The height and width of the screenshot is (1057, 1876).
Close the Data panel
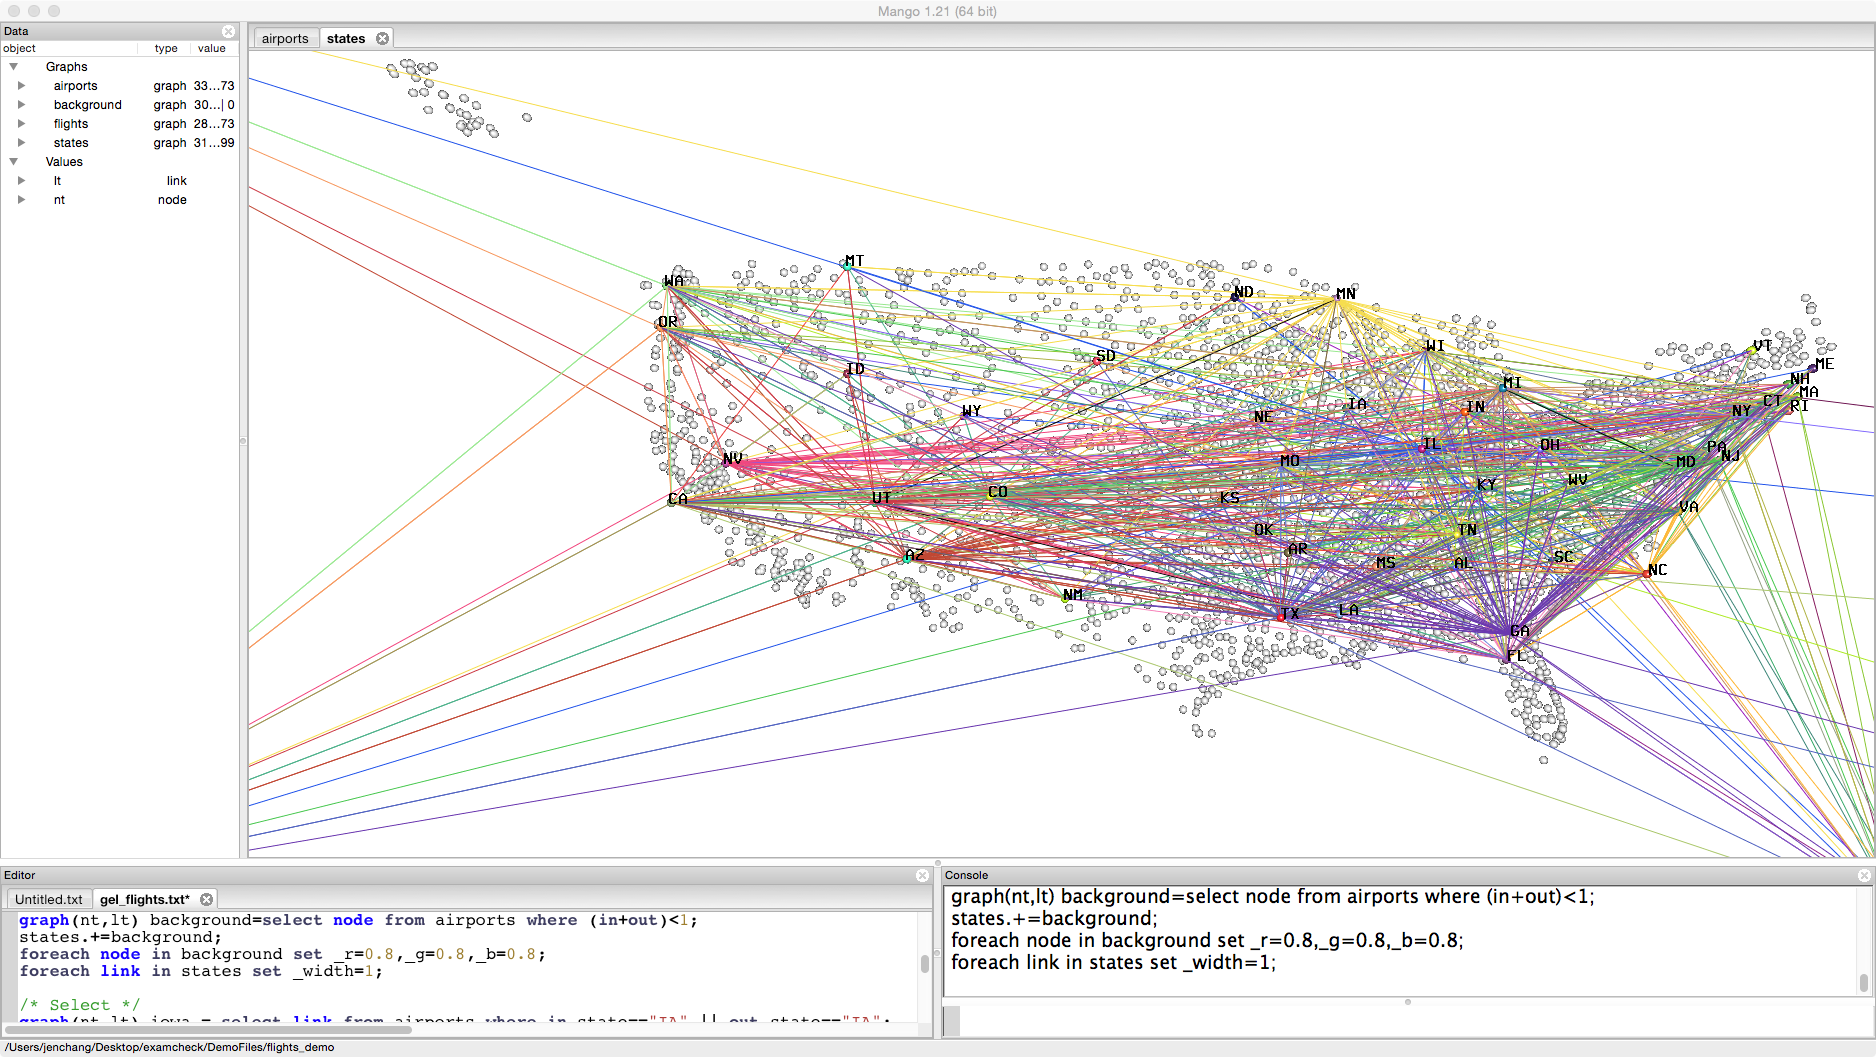228,32
